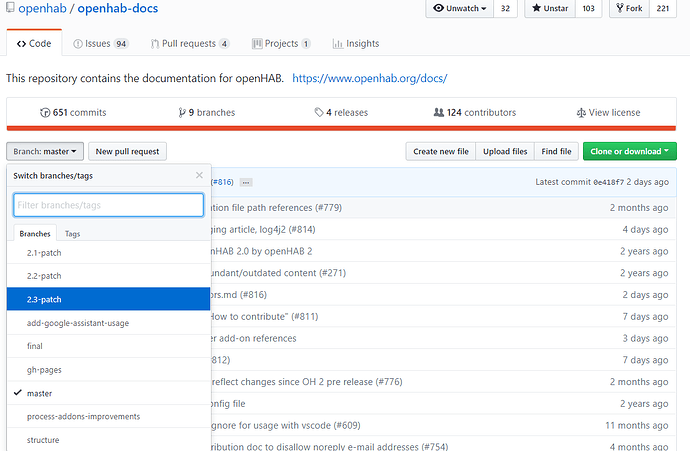Open the Issues tab
690x451 pixels.
tap(101, 44)
